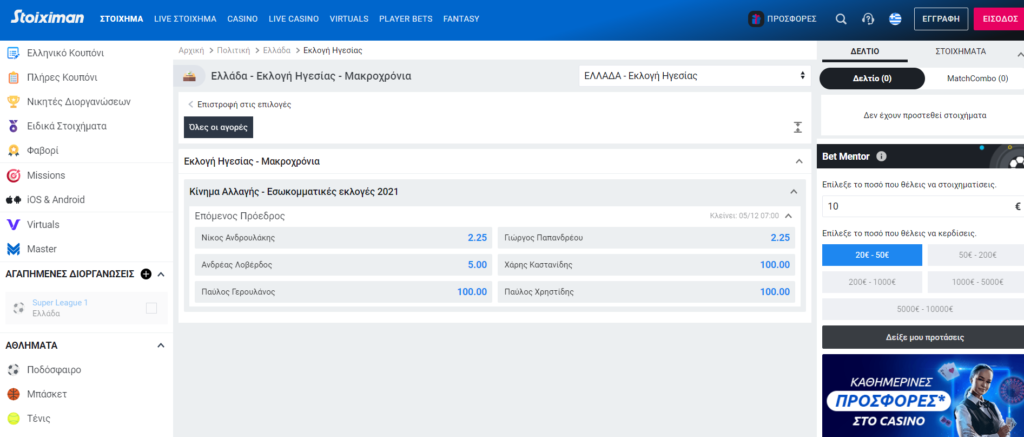Select the 20€ - 50€ win range

pos(872,255)
